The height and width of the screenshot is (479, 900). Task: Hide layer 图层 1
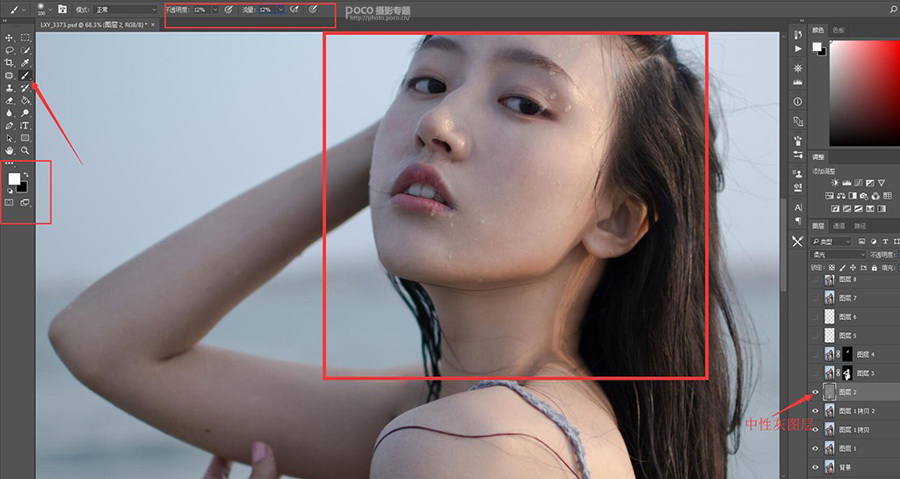(x=815, y=449)
